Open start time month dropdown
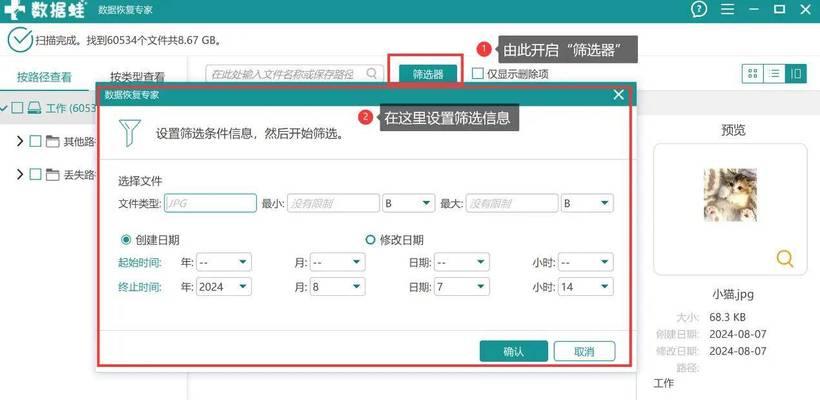The width and height of the screenshot is (820, 400). pyautogui.click(x=338, y=262)
